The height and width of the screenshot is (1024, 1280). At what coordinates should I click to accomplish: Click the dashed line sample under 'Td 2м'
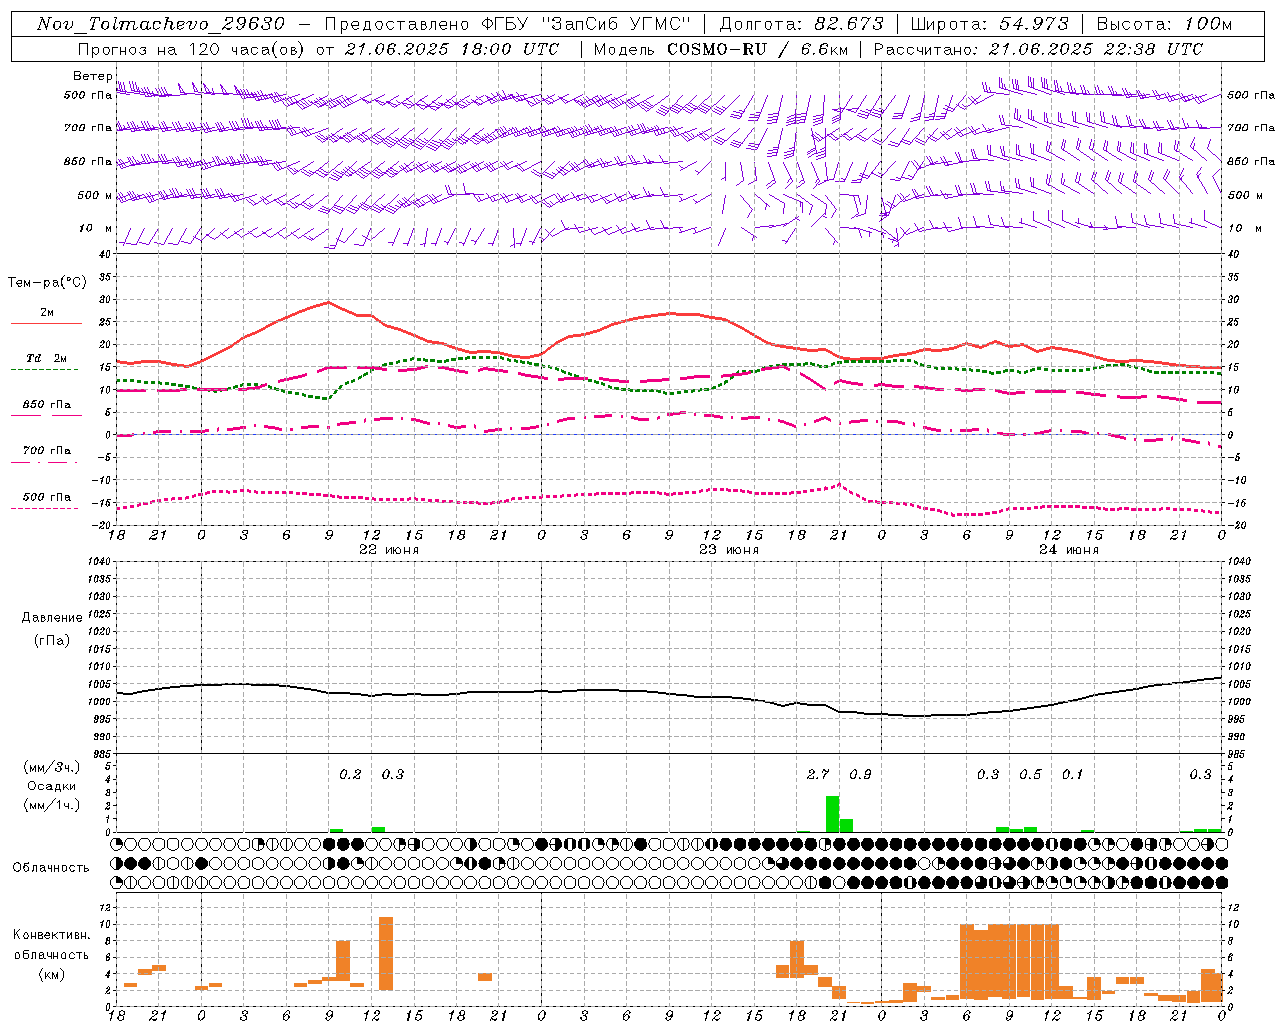tap(46, 369)
